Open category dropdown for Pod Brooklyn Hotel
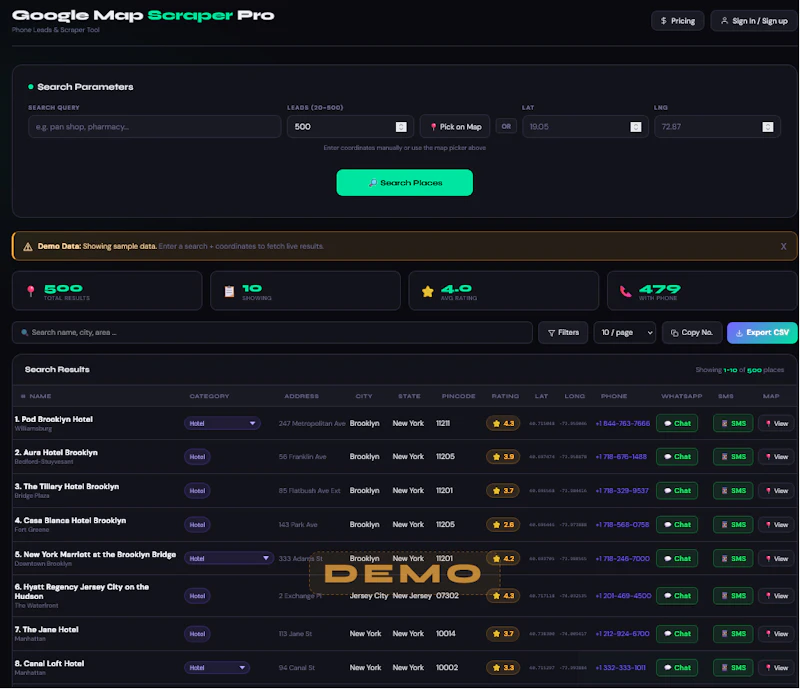 coord(222,424)
